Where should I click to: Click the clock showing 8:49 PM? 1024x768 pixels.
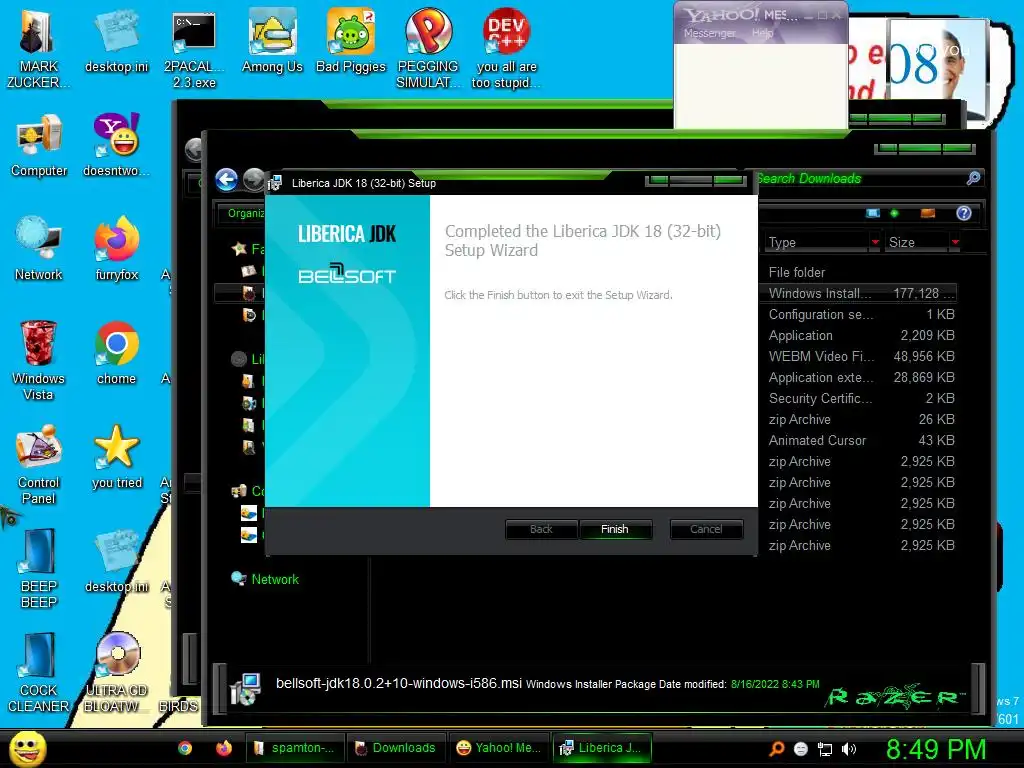[935, 749]
